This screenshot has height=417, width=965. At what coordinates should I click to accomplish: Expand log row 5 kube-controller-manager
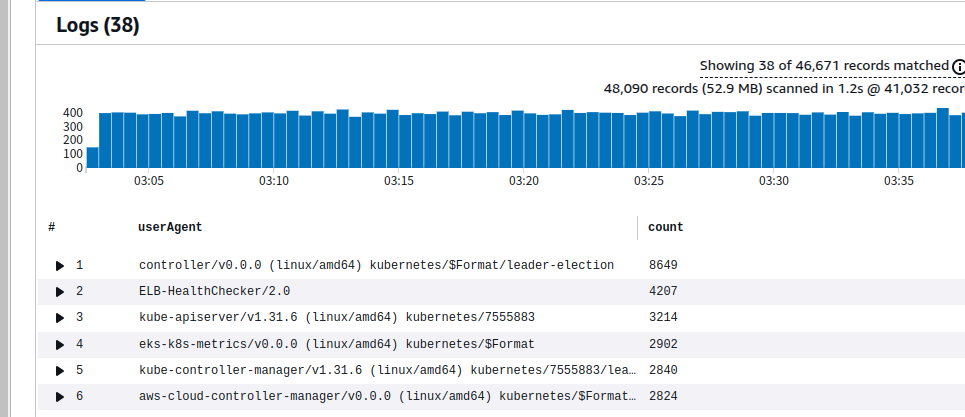[x=60, y=371]
